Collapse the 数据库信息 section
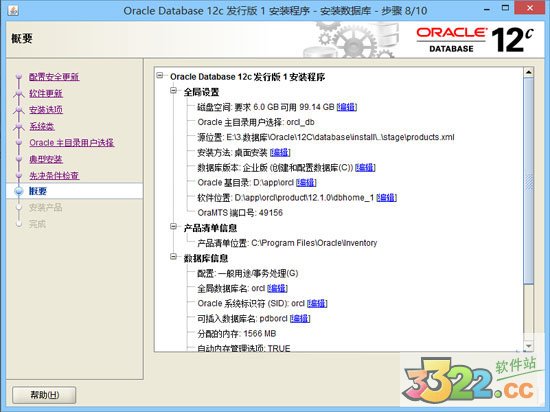Viewport: 550px width, 412px height. (x=174, y=257)
